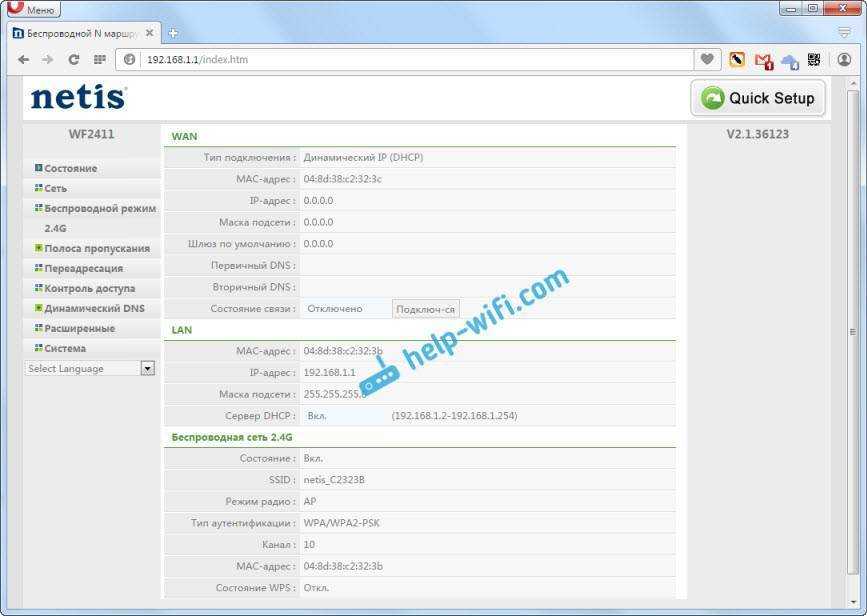Open the QR code extension icon

pyautogui.click(x=815, y=60)
